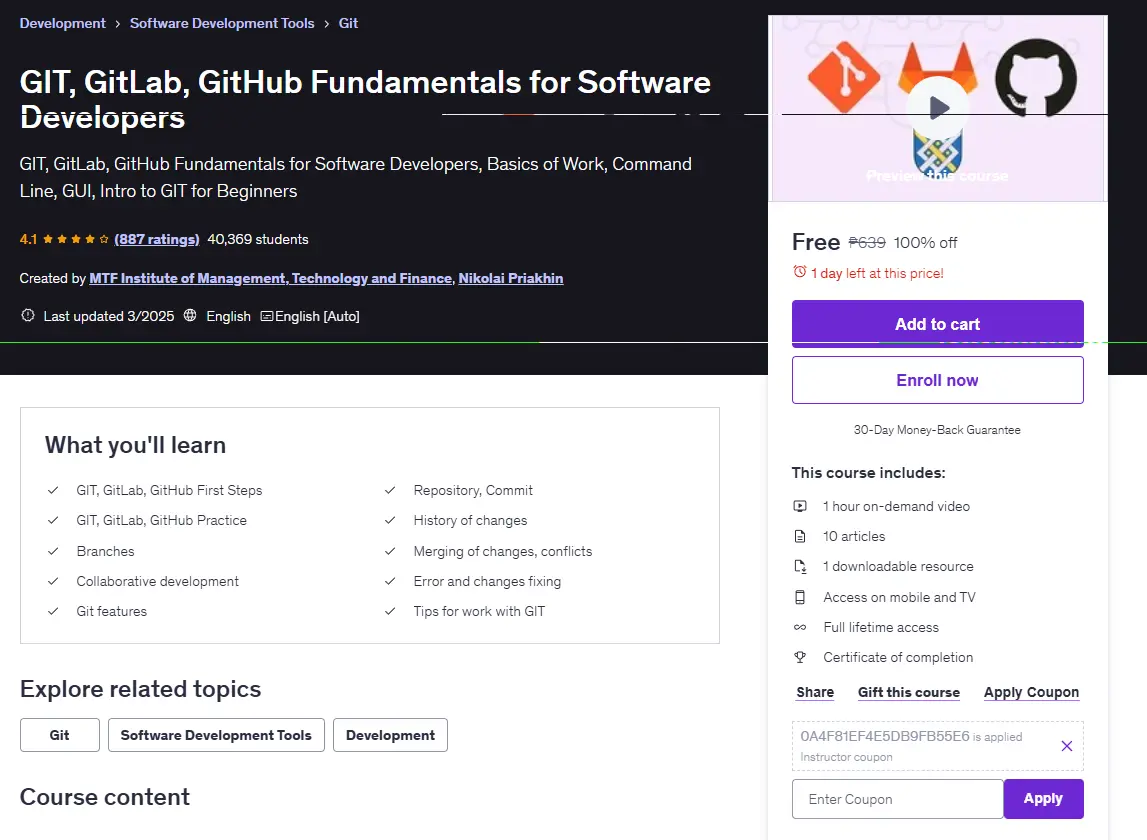The width and height of the screenshot is (1147, 840).
Task: Open the 887 ratings link
Action: click(157, 239)
